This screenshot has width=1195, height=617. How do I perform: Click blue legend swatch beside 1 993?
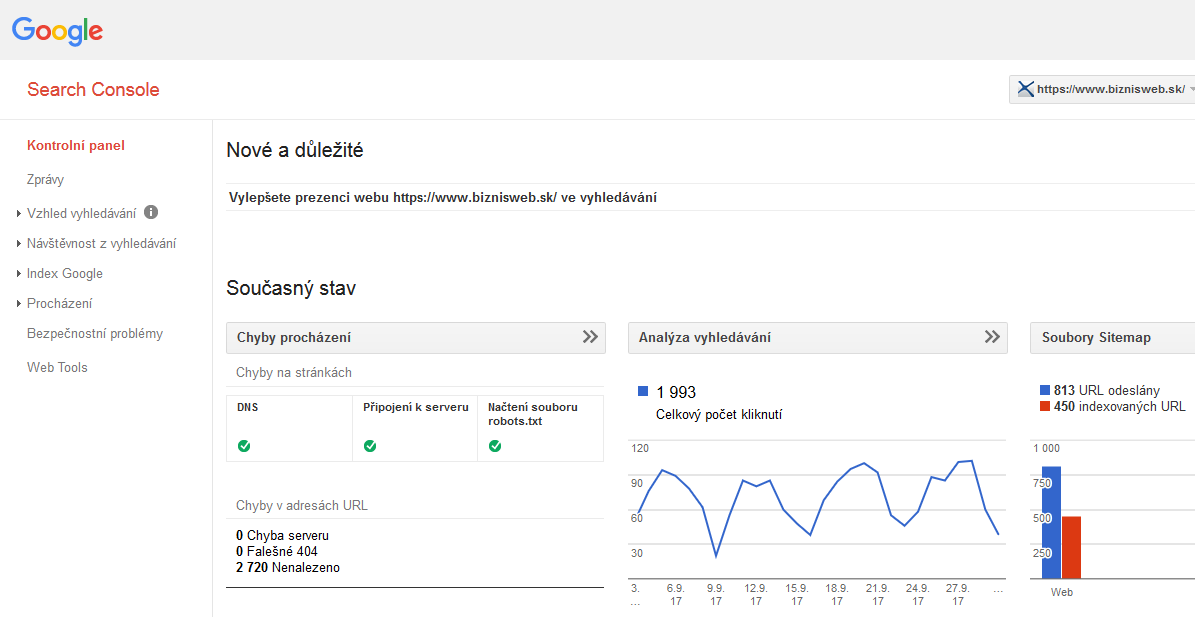click(642, 392)
